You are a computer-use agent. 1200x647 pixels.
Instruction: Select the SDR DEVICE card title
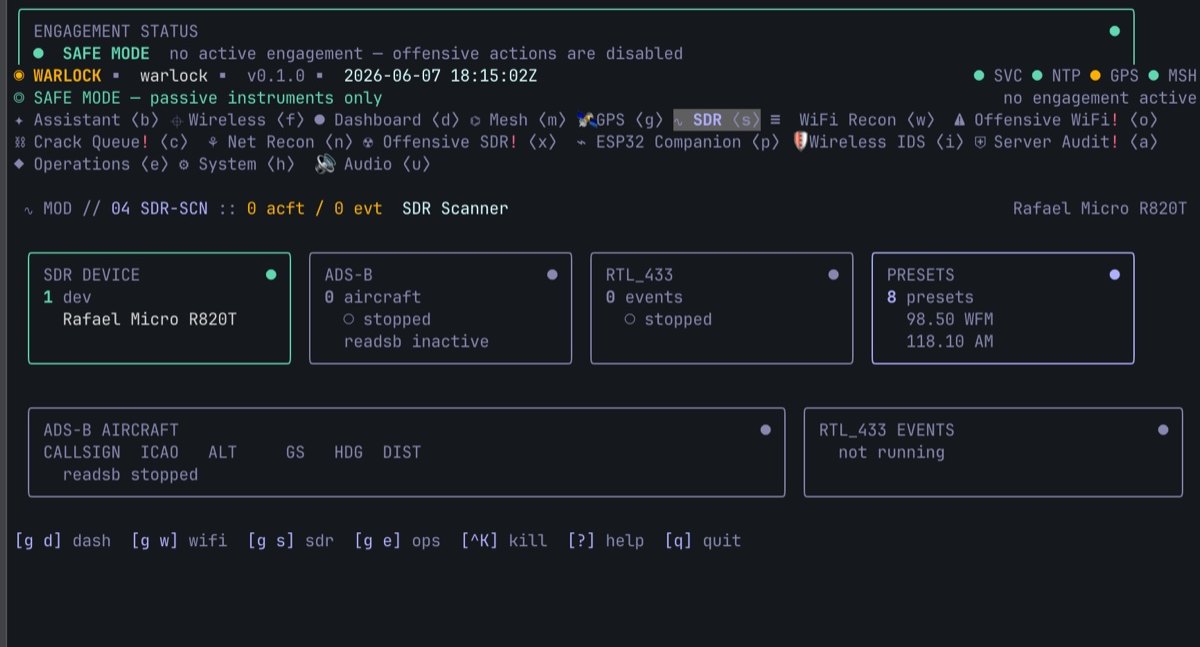coord(92,274)
